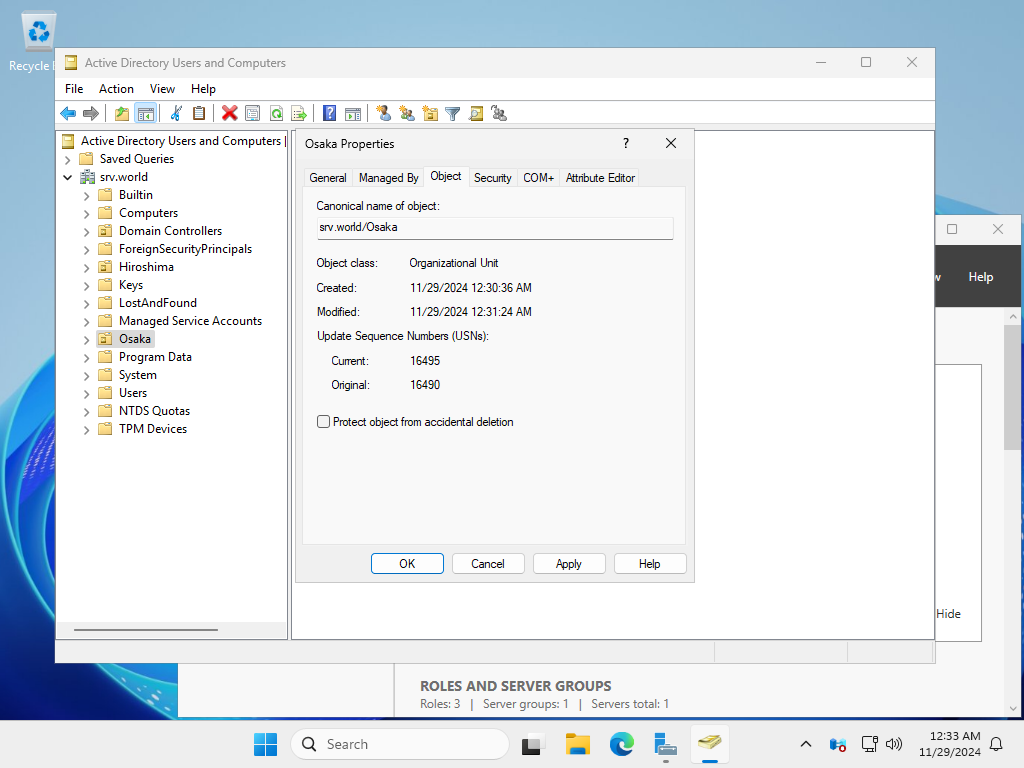Open File Explorer from the taskbar
Image resolution: width=1024 pixels, height=768 pixels.
pos(577,744)
